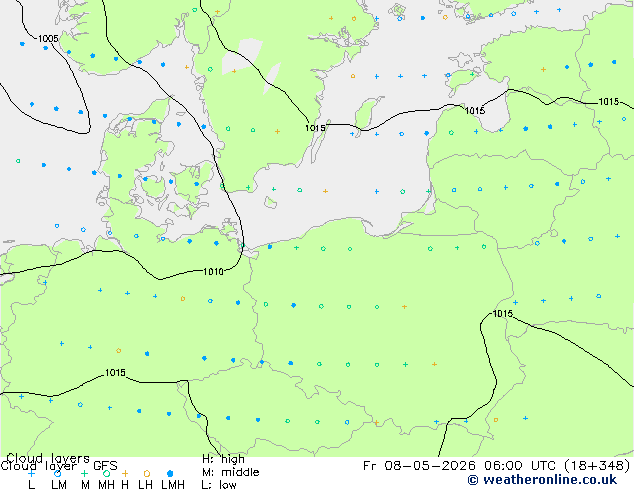
Task: Click the 'MH' legend abbreviation text
Action: 106,485
